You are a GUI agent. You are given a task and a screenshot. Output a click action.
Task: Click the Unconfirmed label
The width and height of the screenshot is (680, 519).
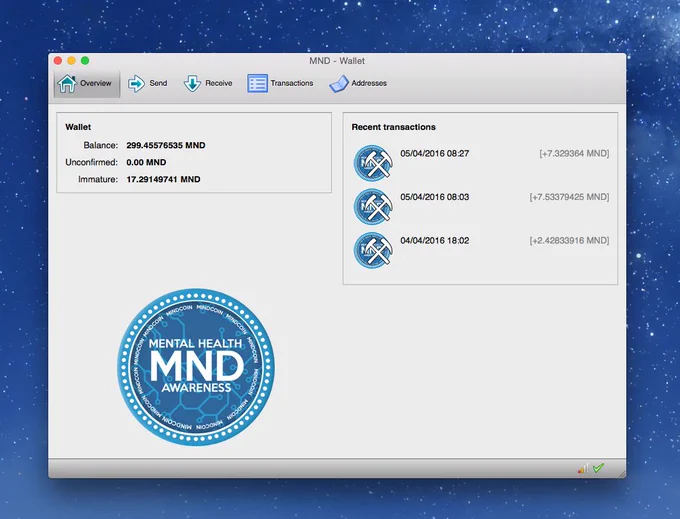tap(92, 162)
